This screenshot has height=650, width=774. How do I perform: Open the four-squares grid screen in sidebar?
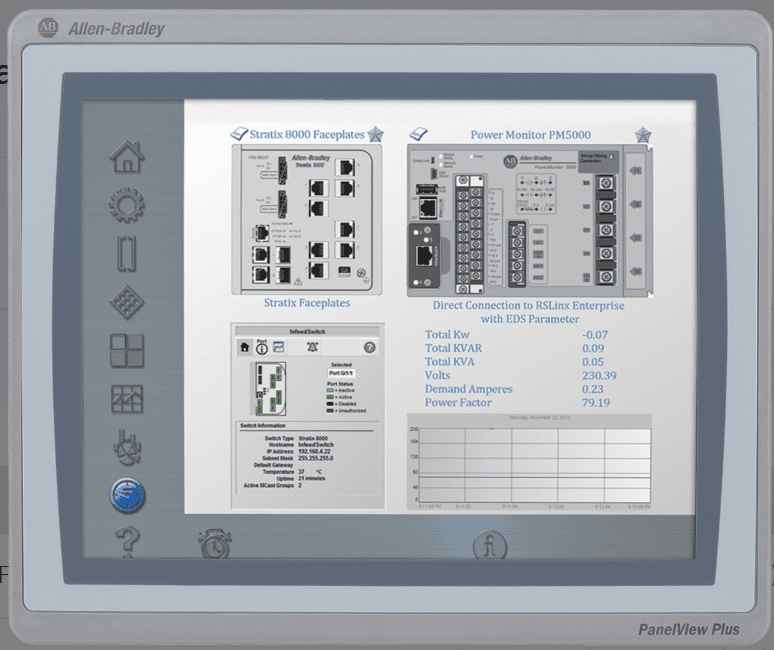click(x=127, y=351)
